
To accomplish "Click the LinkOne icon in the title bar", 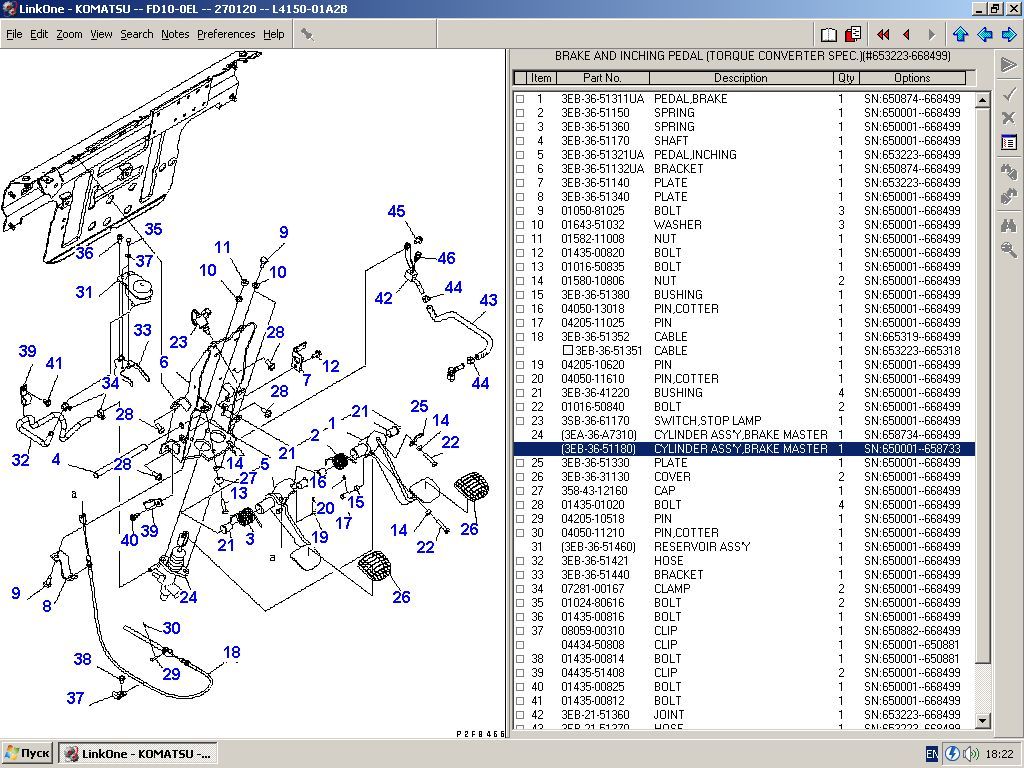I will (9, 8).
